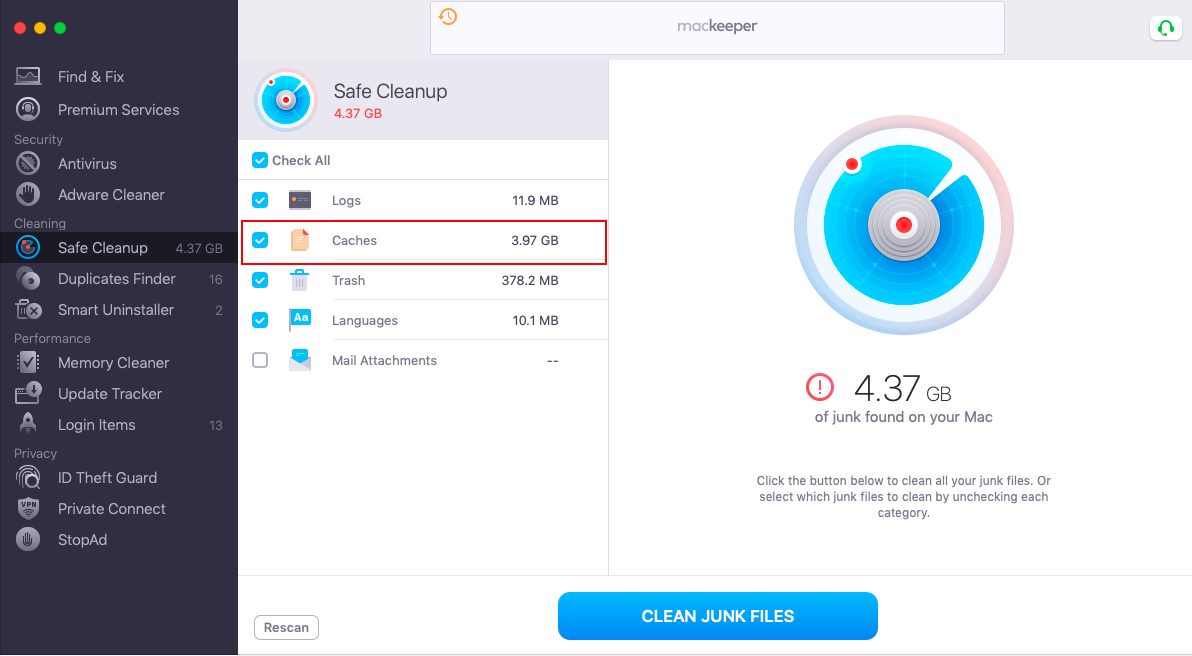Select the Trash 378.2 MB size
The width and height of the screenshot is (1192, 656).
pos(530,280)
